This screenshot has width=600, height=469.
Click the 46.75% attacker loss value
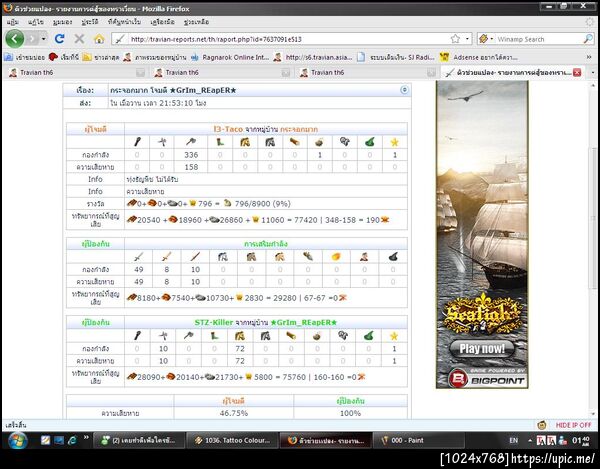pos(233,413)
